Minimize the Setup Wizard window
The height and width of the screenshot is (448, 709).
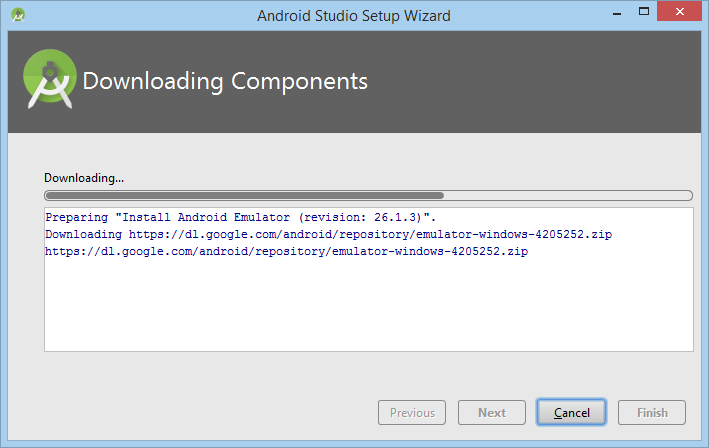pos(617,14)
